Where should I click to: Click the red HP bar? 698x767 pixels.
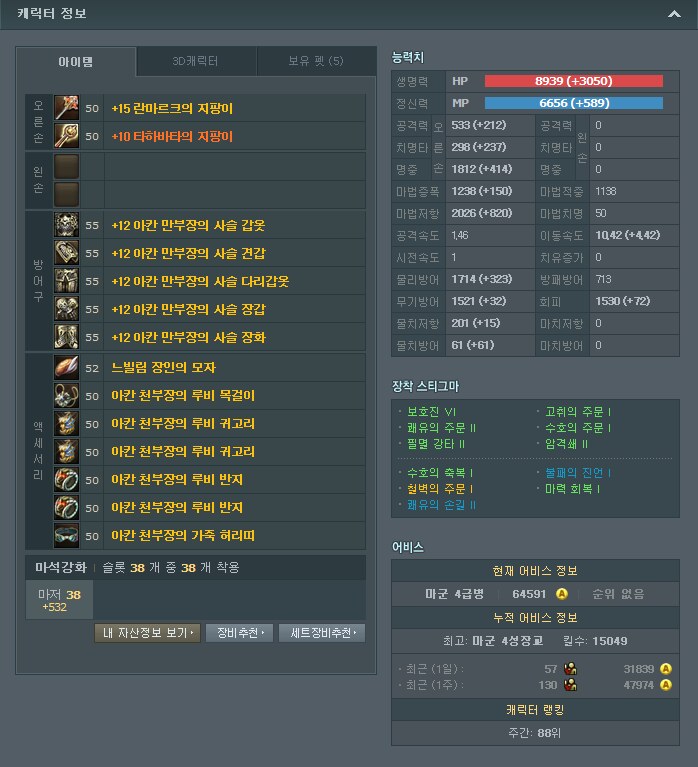tap(574, 81)
